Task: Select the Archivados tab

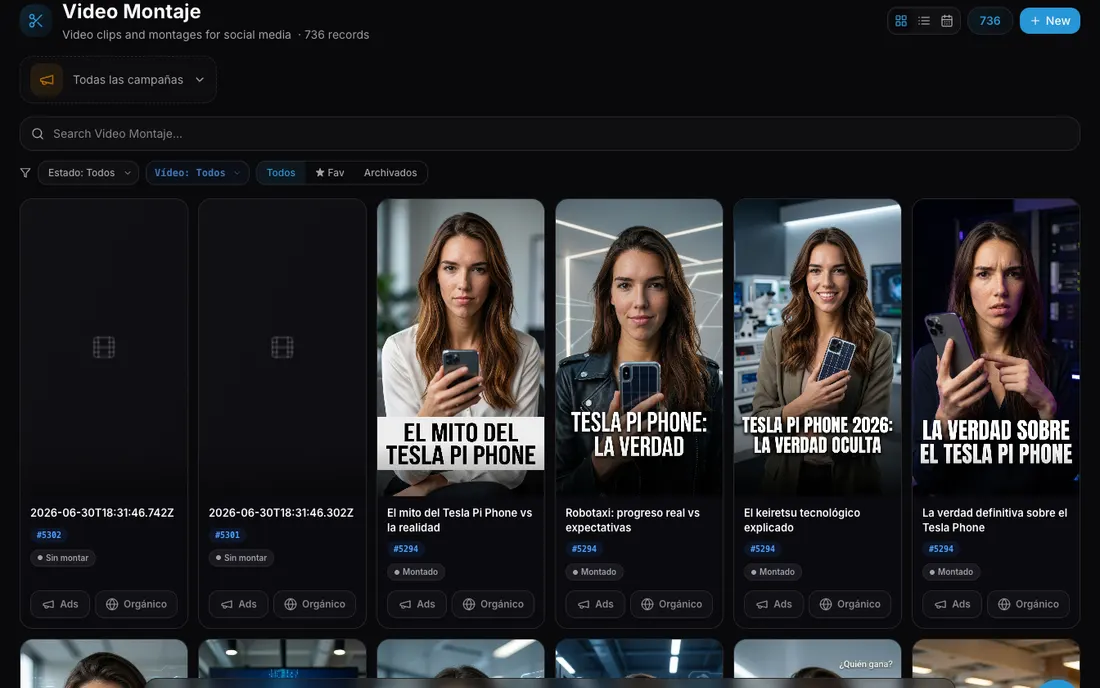Action: click(x=390, y=173)
